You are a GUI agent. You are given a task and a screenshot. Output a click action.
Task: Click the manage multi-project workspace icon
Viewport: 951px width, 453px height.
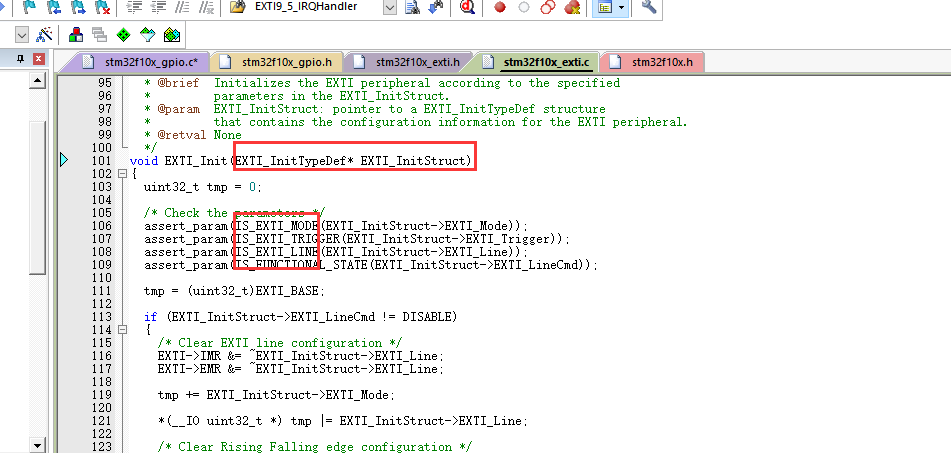point(99,34)
